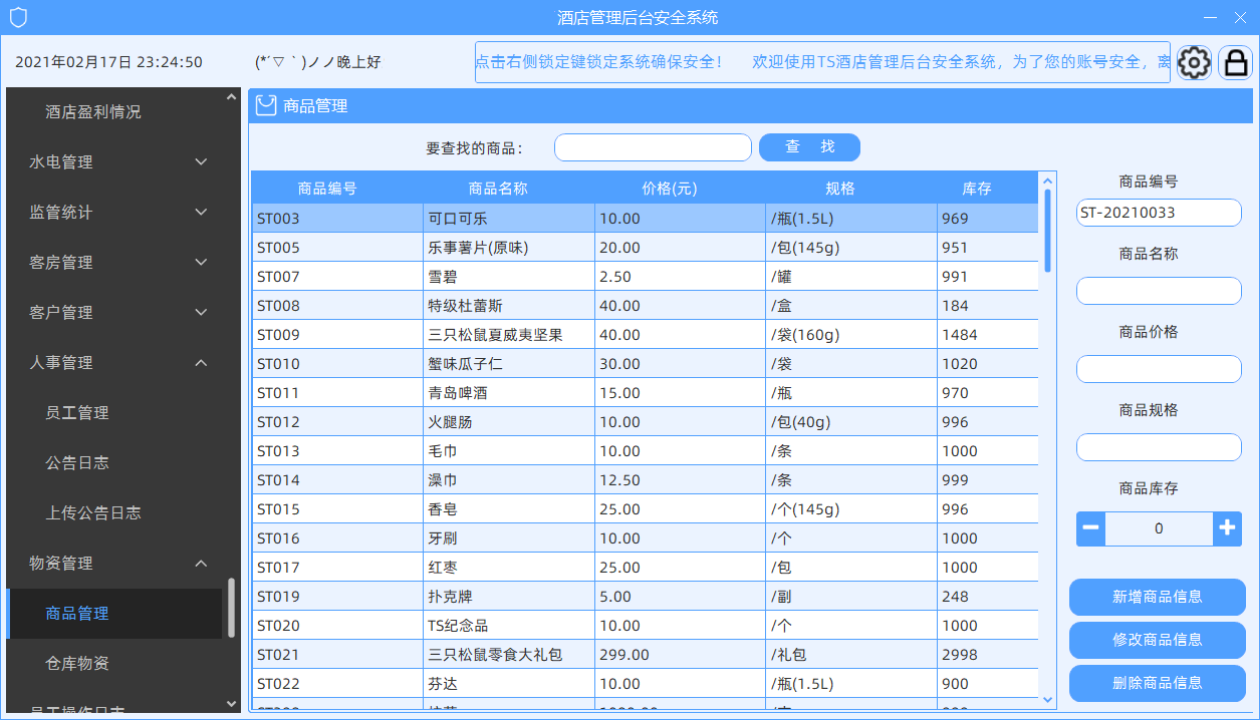Viewport: 1260px width, 720px height.
Task: Open the settings gear icon
Action: 1194,62
